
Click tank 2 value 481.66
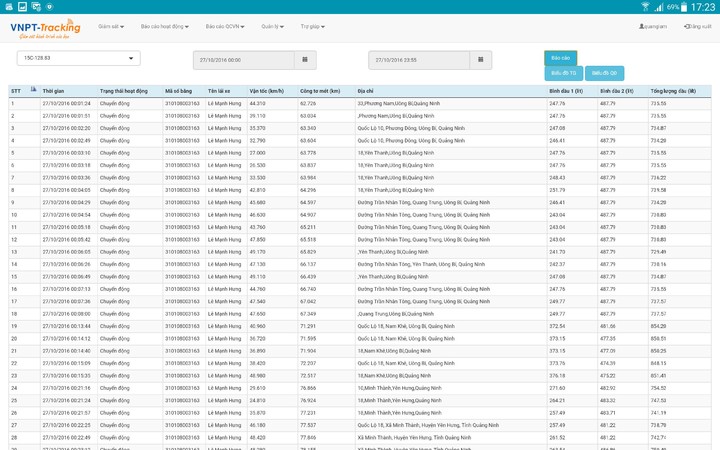608,326
